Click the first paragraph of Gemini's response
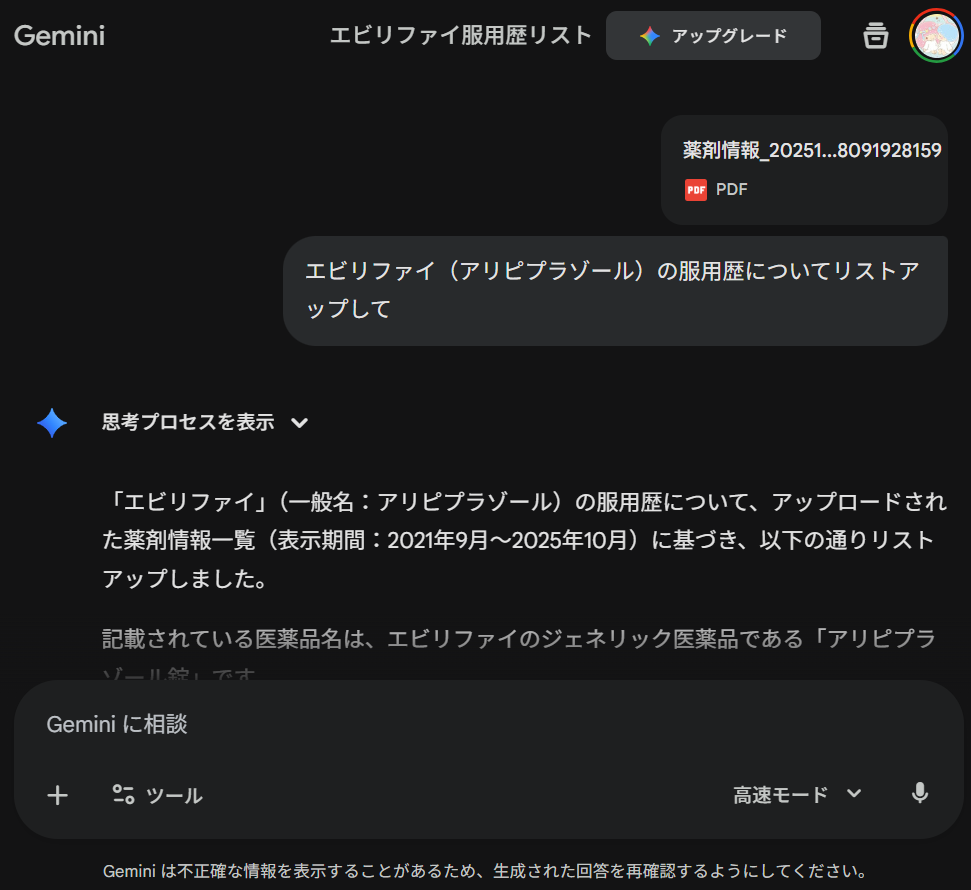Viewport: 971px width, 890px height. tap(518, 540)
